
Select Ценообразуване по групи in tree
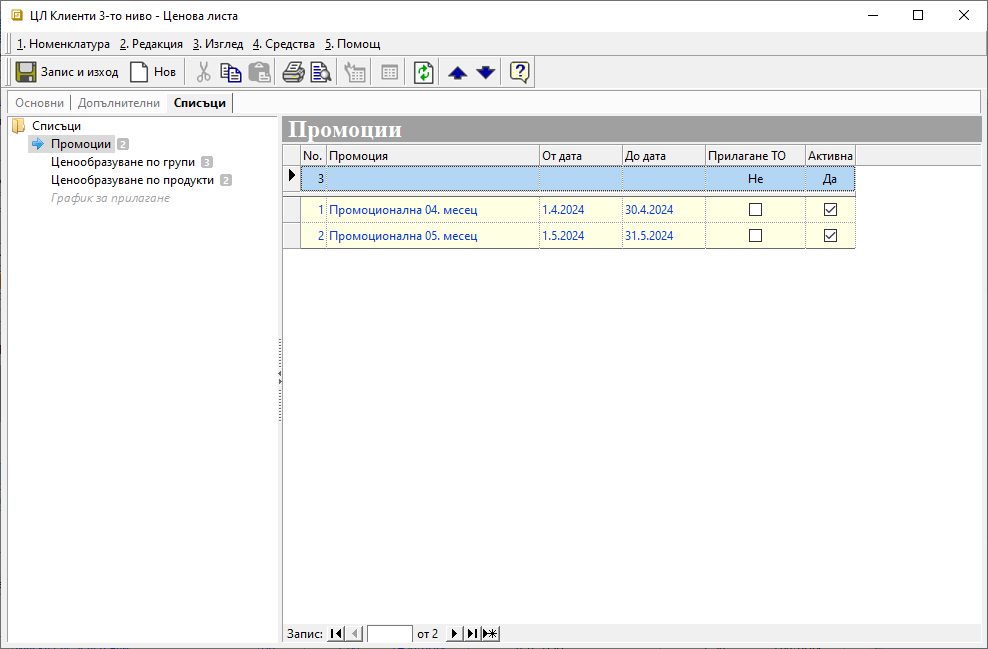point(122,162)
